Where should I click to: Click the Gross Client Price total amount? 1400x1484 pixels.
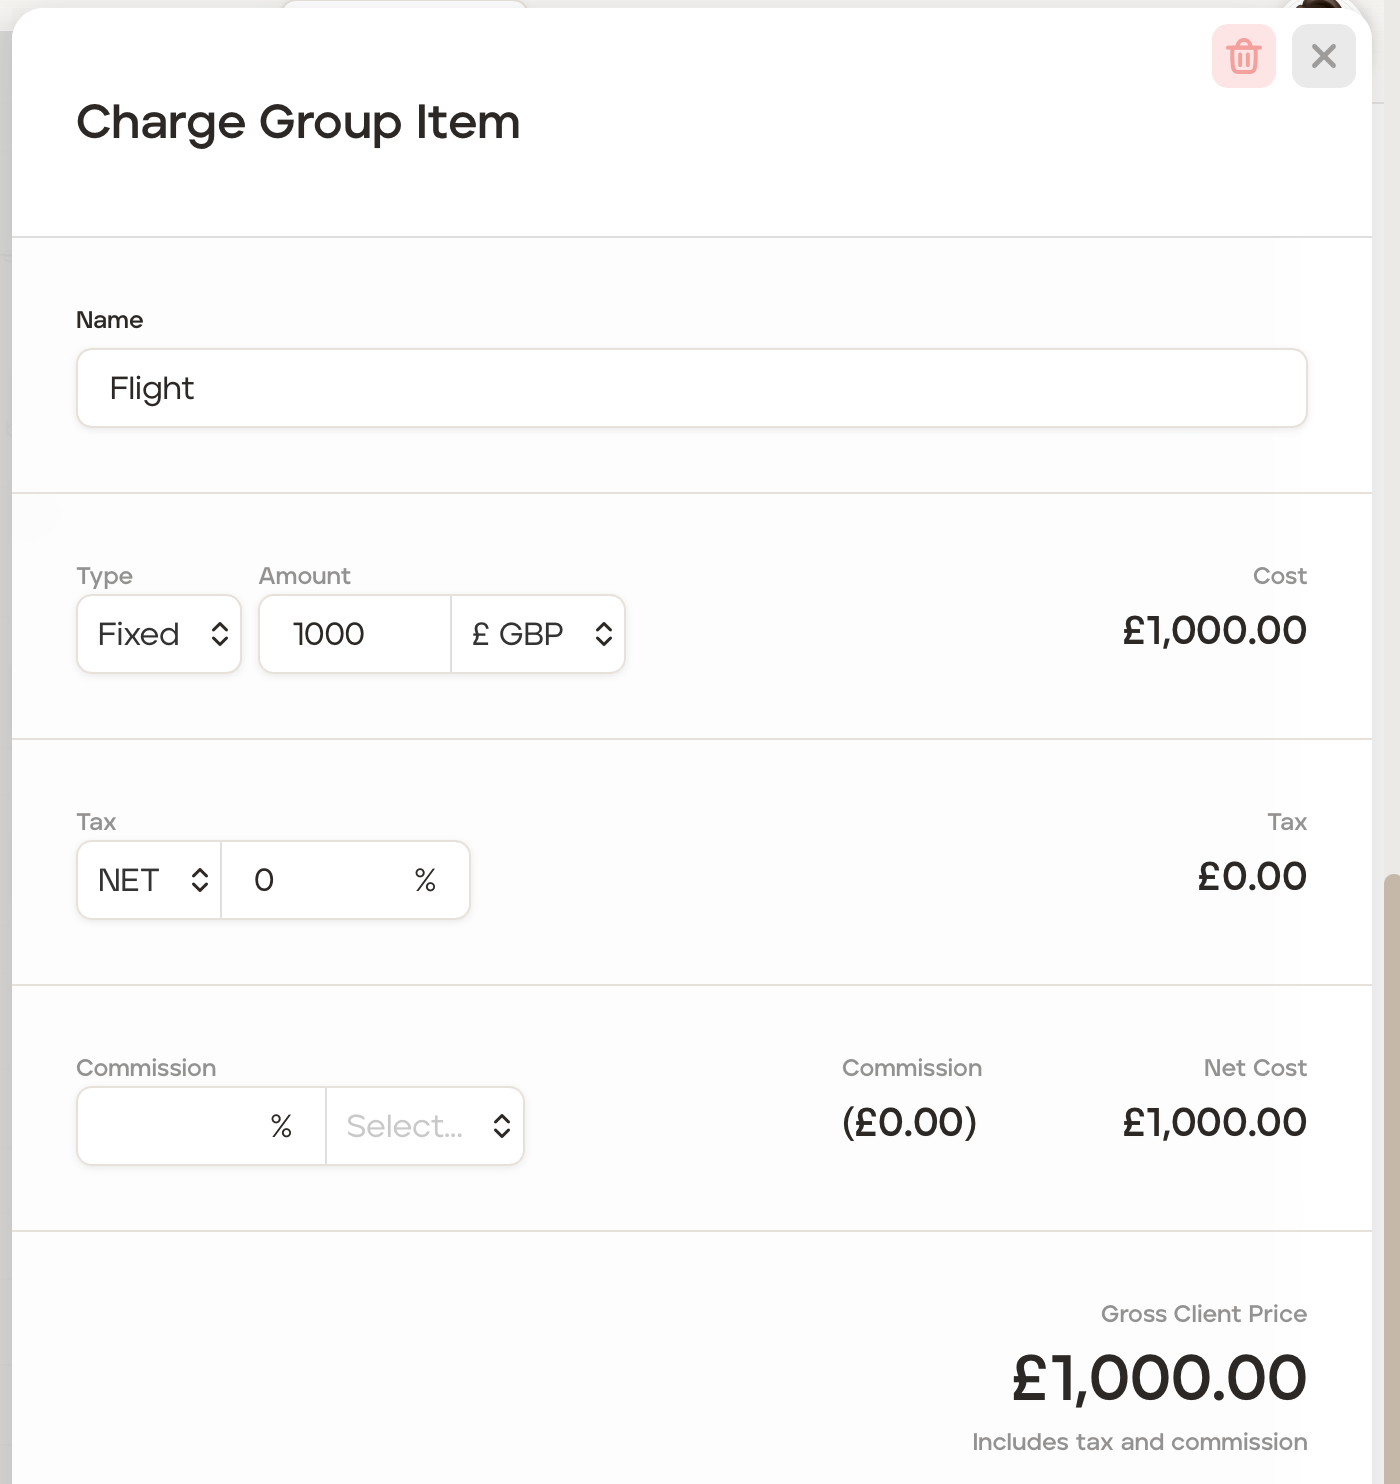point(1158,1378)
